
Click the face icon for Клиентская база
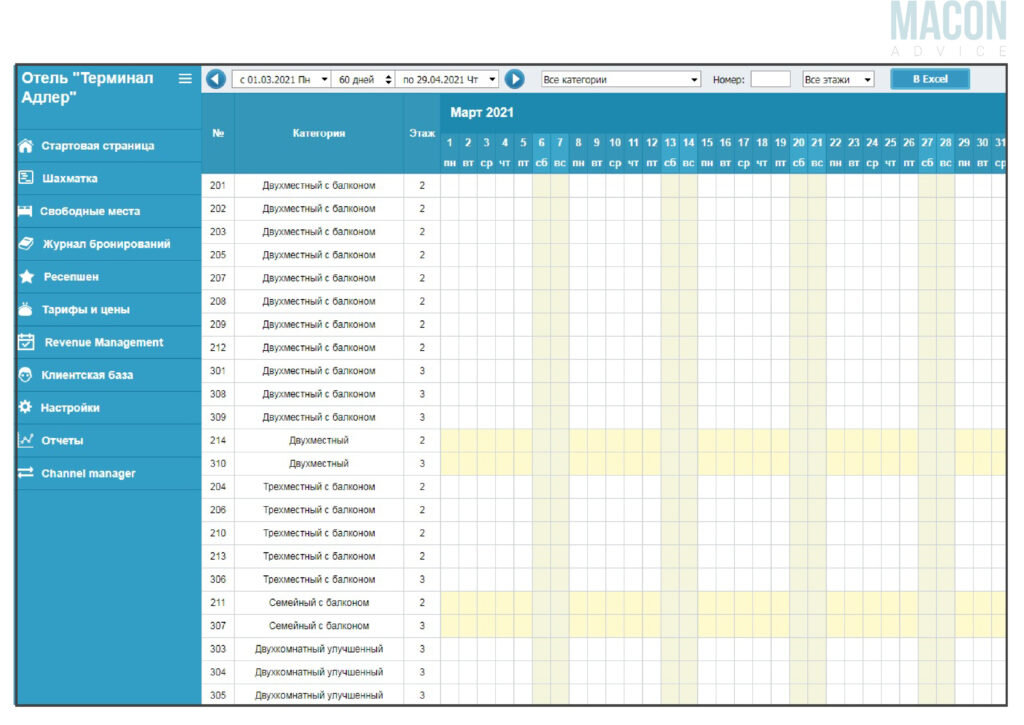tap(25, 375)
